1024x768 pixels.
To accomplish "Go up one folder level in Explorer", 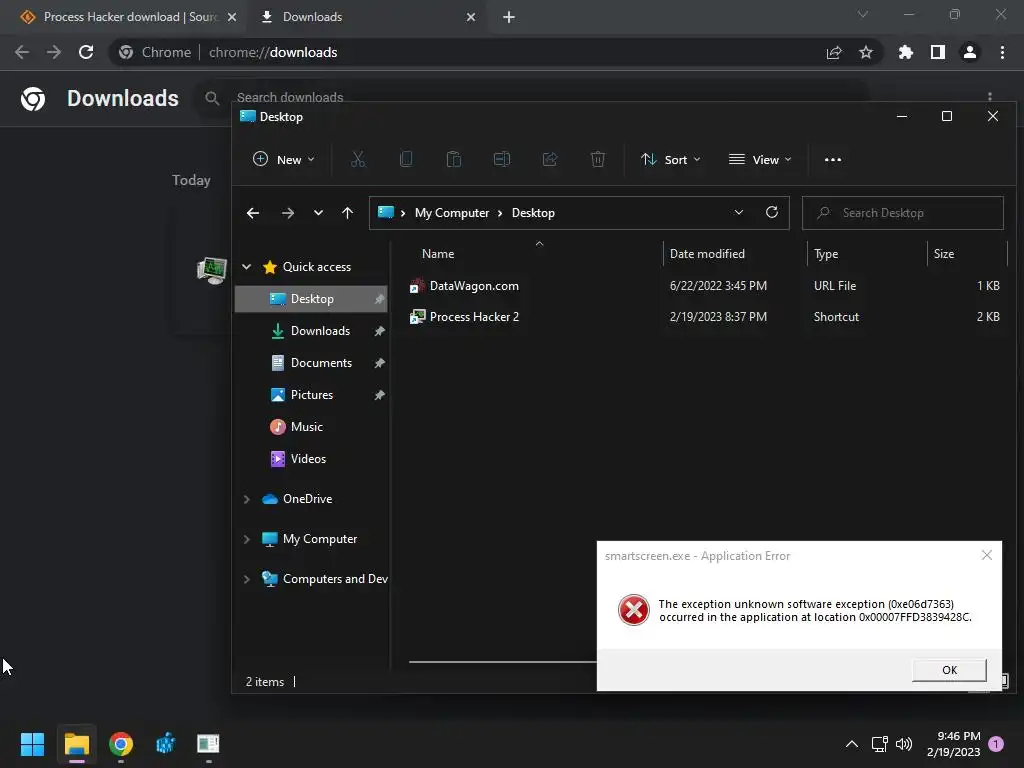I will [x=347, y=213].
